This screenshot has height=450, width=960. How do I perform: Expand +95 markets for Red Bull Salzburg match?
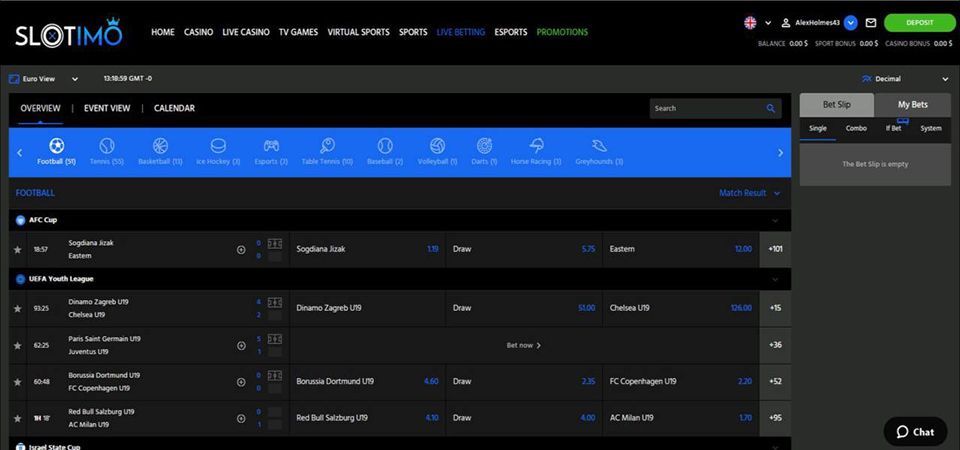775,418
